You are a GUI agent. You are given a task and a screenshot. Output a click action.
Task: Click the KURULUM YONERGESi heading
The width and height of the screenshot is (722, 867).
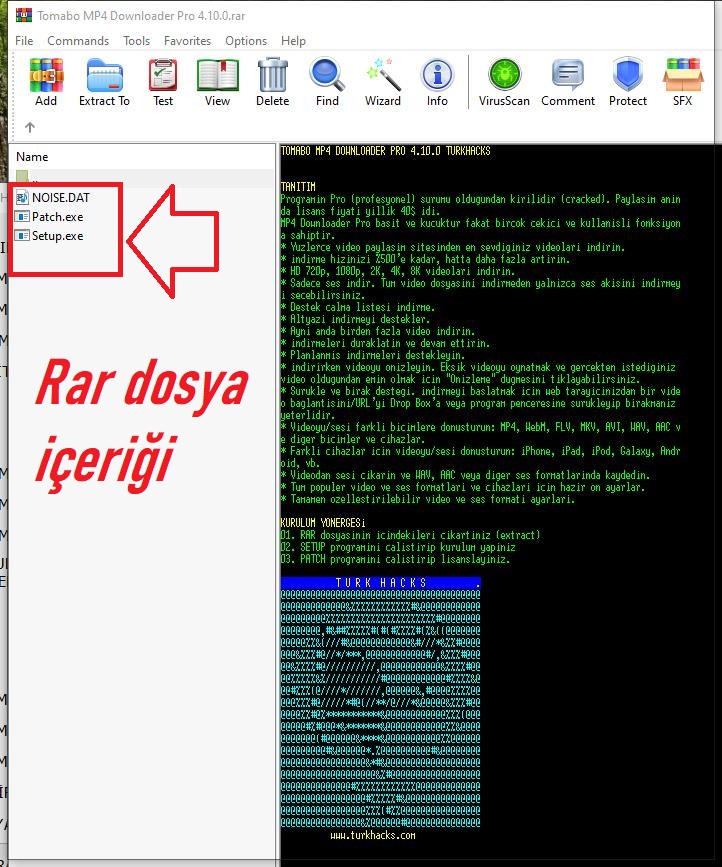coord(323,523)
